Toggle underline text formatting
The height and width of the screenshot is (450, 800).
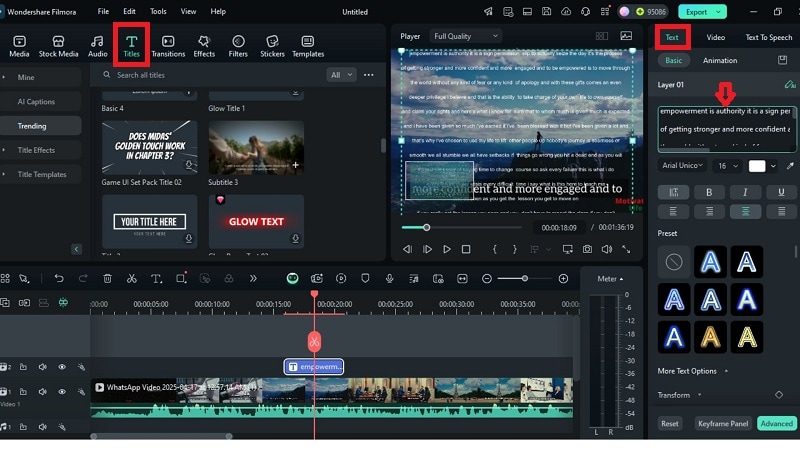coord(781,192)
